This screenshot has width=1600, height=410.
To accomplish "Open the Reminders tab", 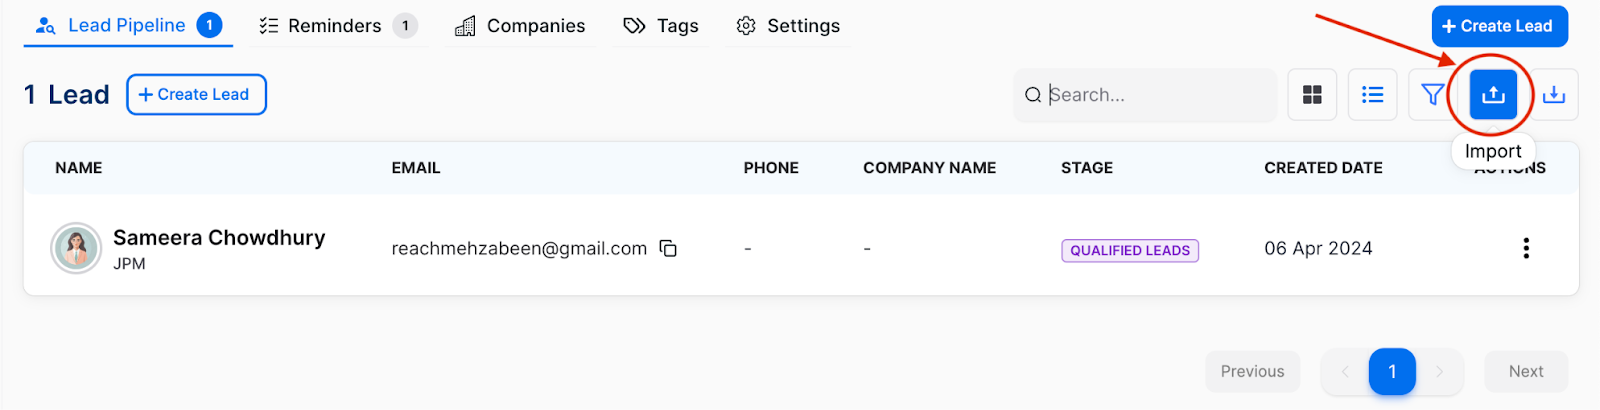I will 337,26.
